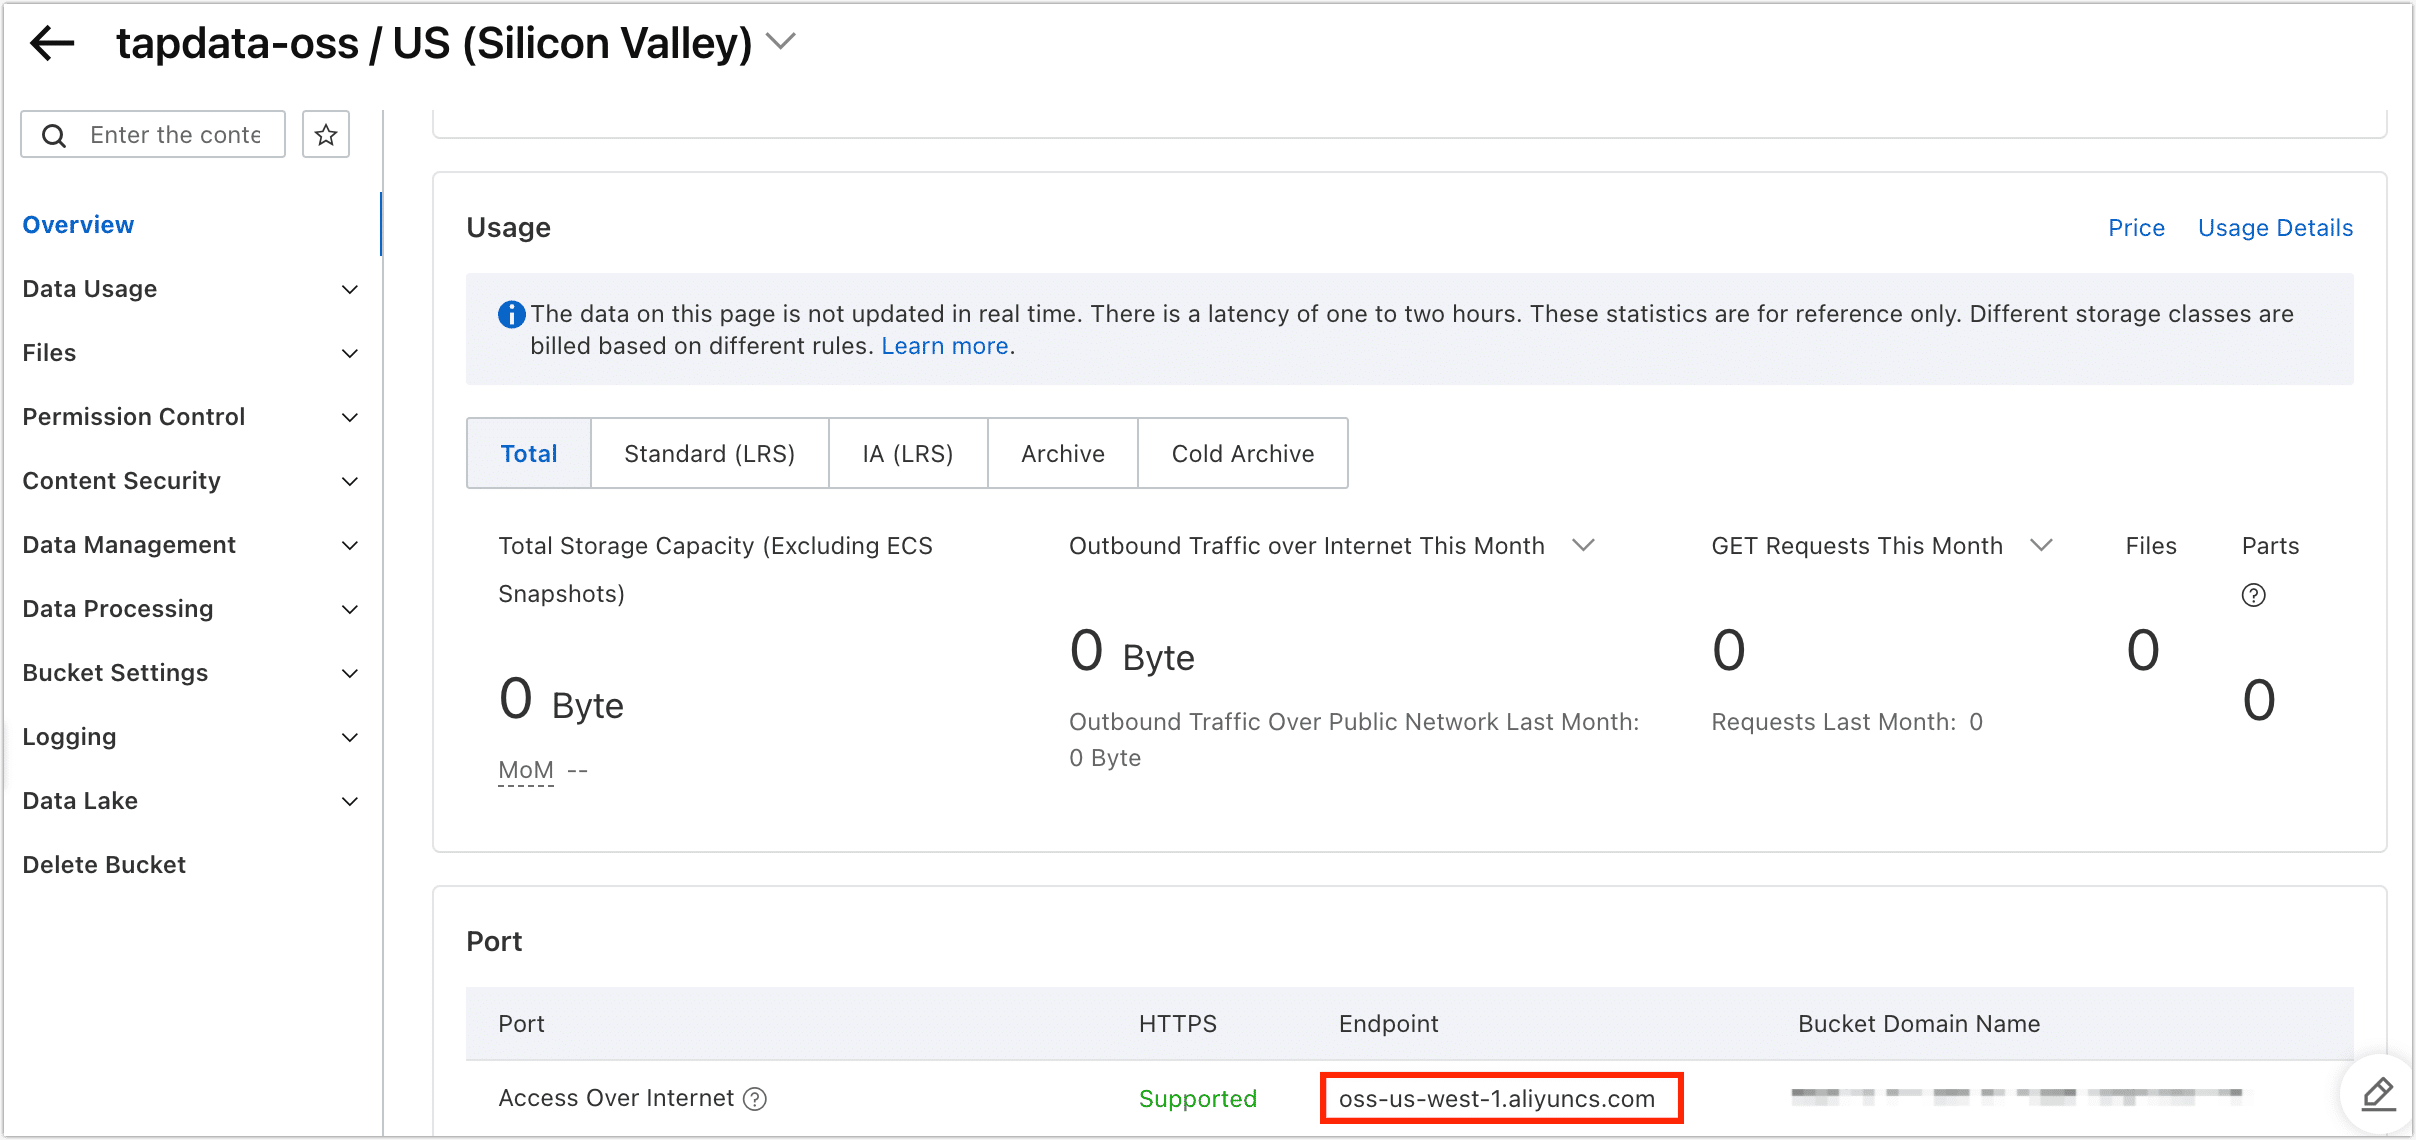The width and height of the screenshot is (2416, 1140).
Task: Click the floating edit pencil icon
Action: tap(2378, 1094)
